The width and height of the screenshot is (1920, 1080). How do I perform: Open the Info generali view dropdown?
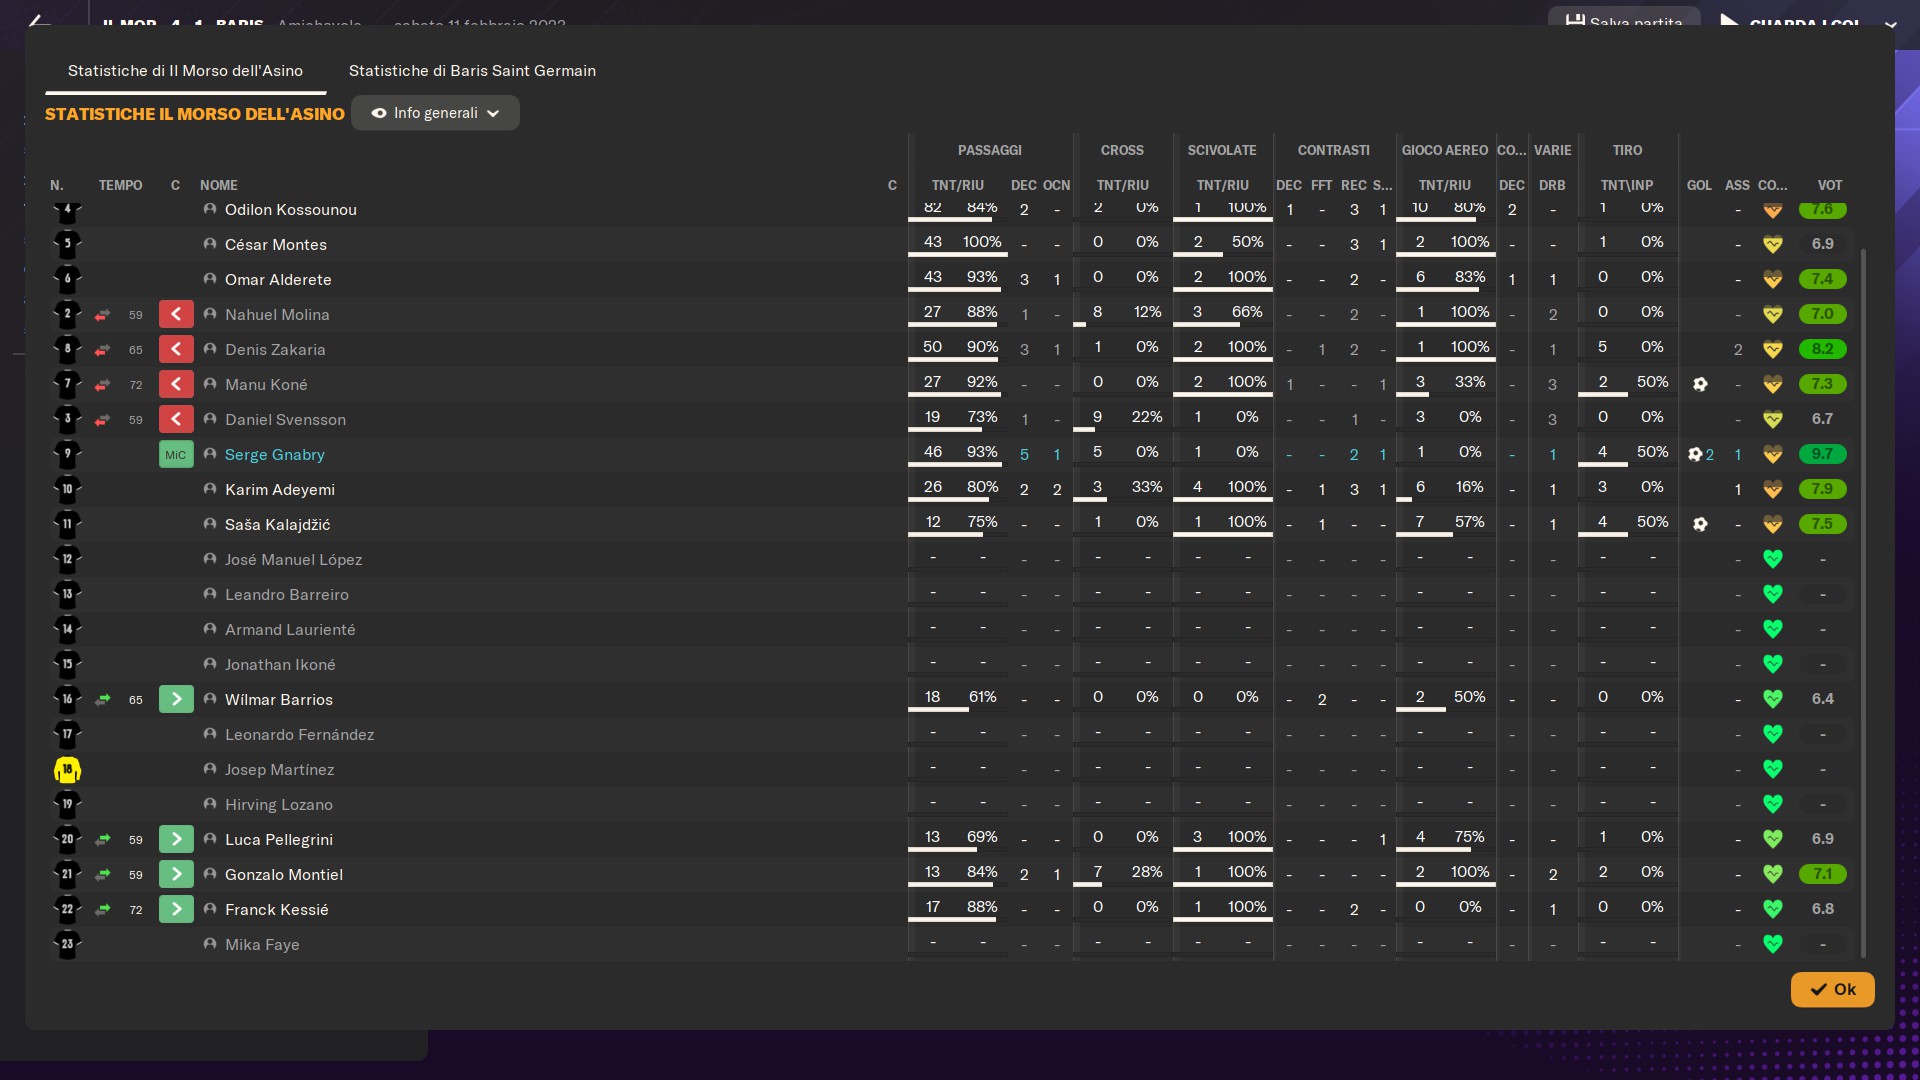click(435, 113)
